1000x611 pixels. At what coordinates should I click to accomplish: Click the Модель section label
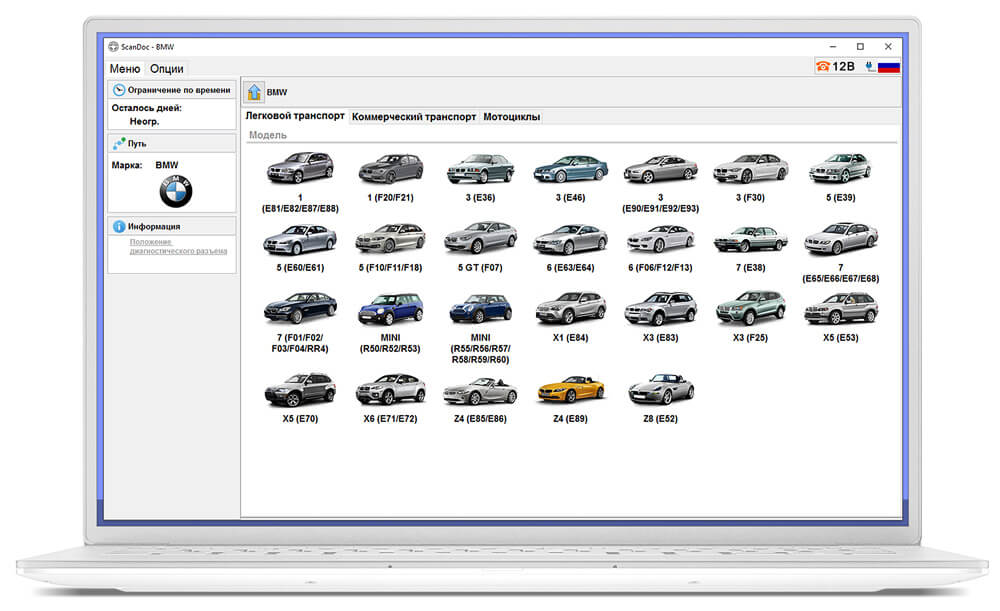[267, 135]
